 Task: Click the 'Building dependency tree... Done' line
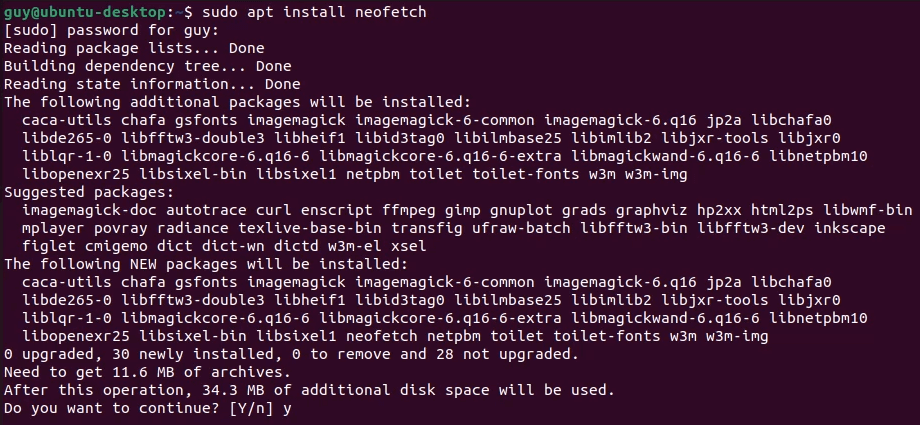coord(148,66)
